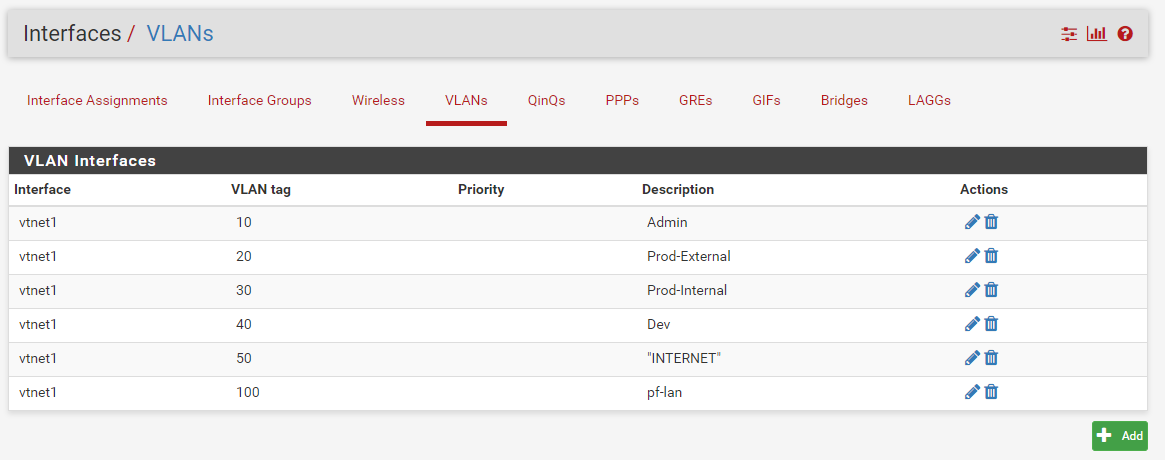The image size is (1165, 460).
Task: Delete the "INTERNET" VLAN 50 entry
Action: [x=991, y=358]
